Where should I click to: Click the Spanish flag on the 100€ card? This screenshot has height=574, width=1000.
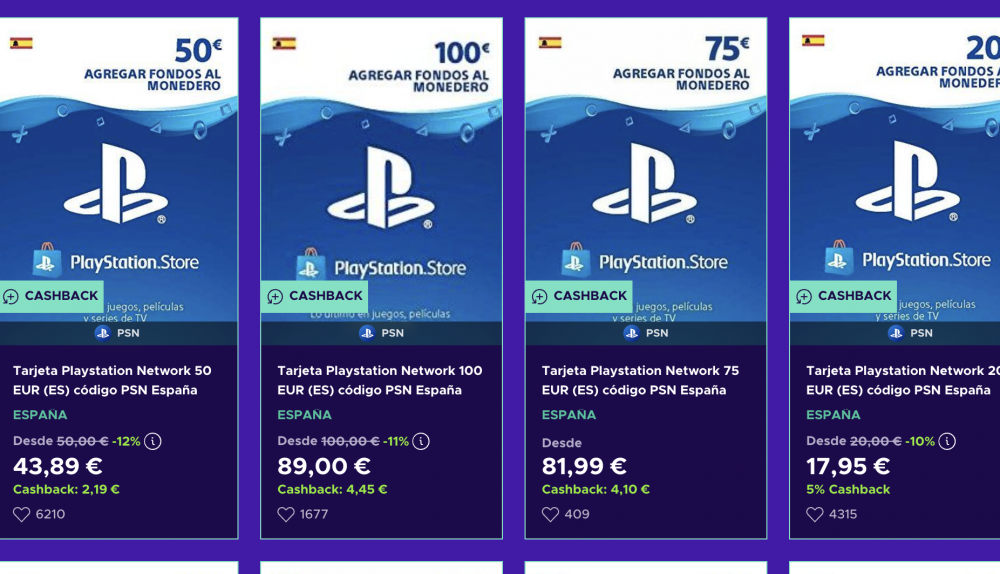tap(285, 44)
